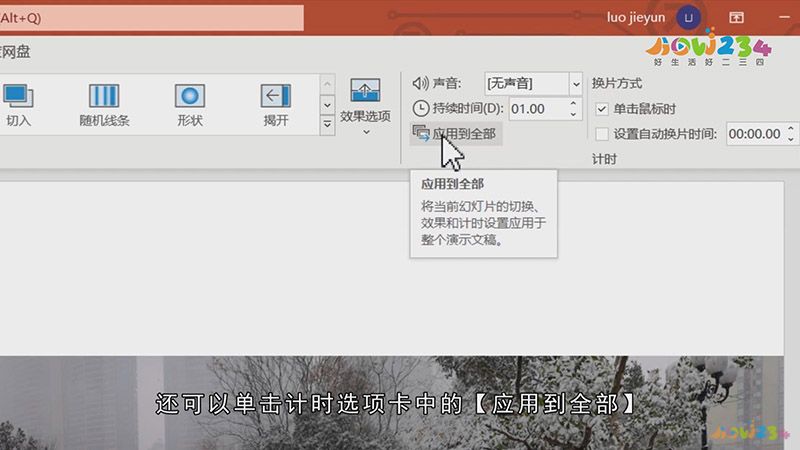Screen dimensions: 800x450
Task: Enable 设置自动换片时间 checkbox
Action: [x=602, y=134]
